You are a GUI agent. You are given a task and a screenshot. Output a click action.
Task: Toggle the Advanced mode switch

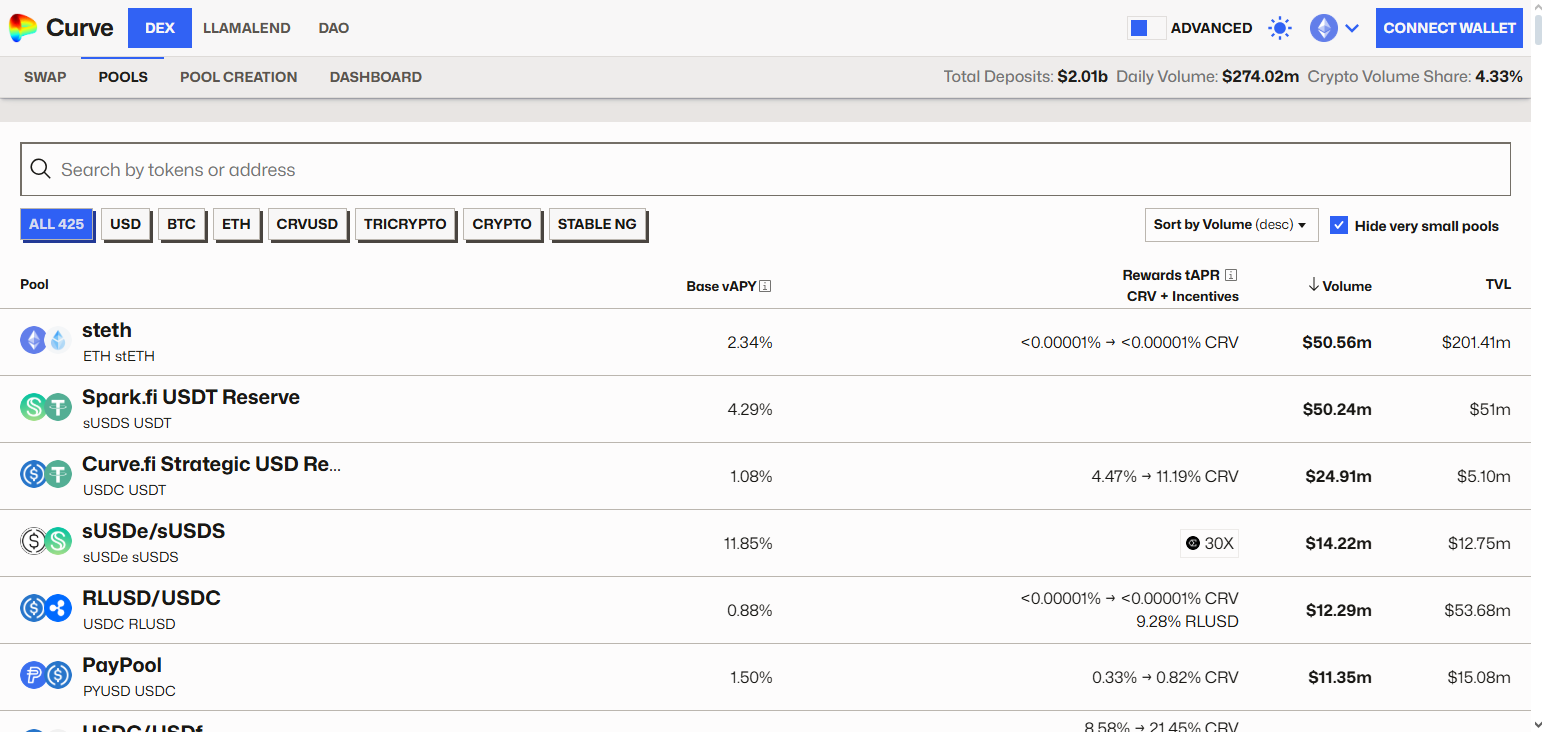(1146, 28)
